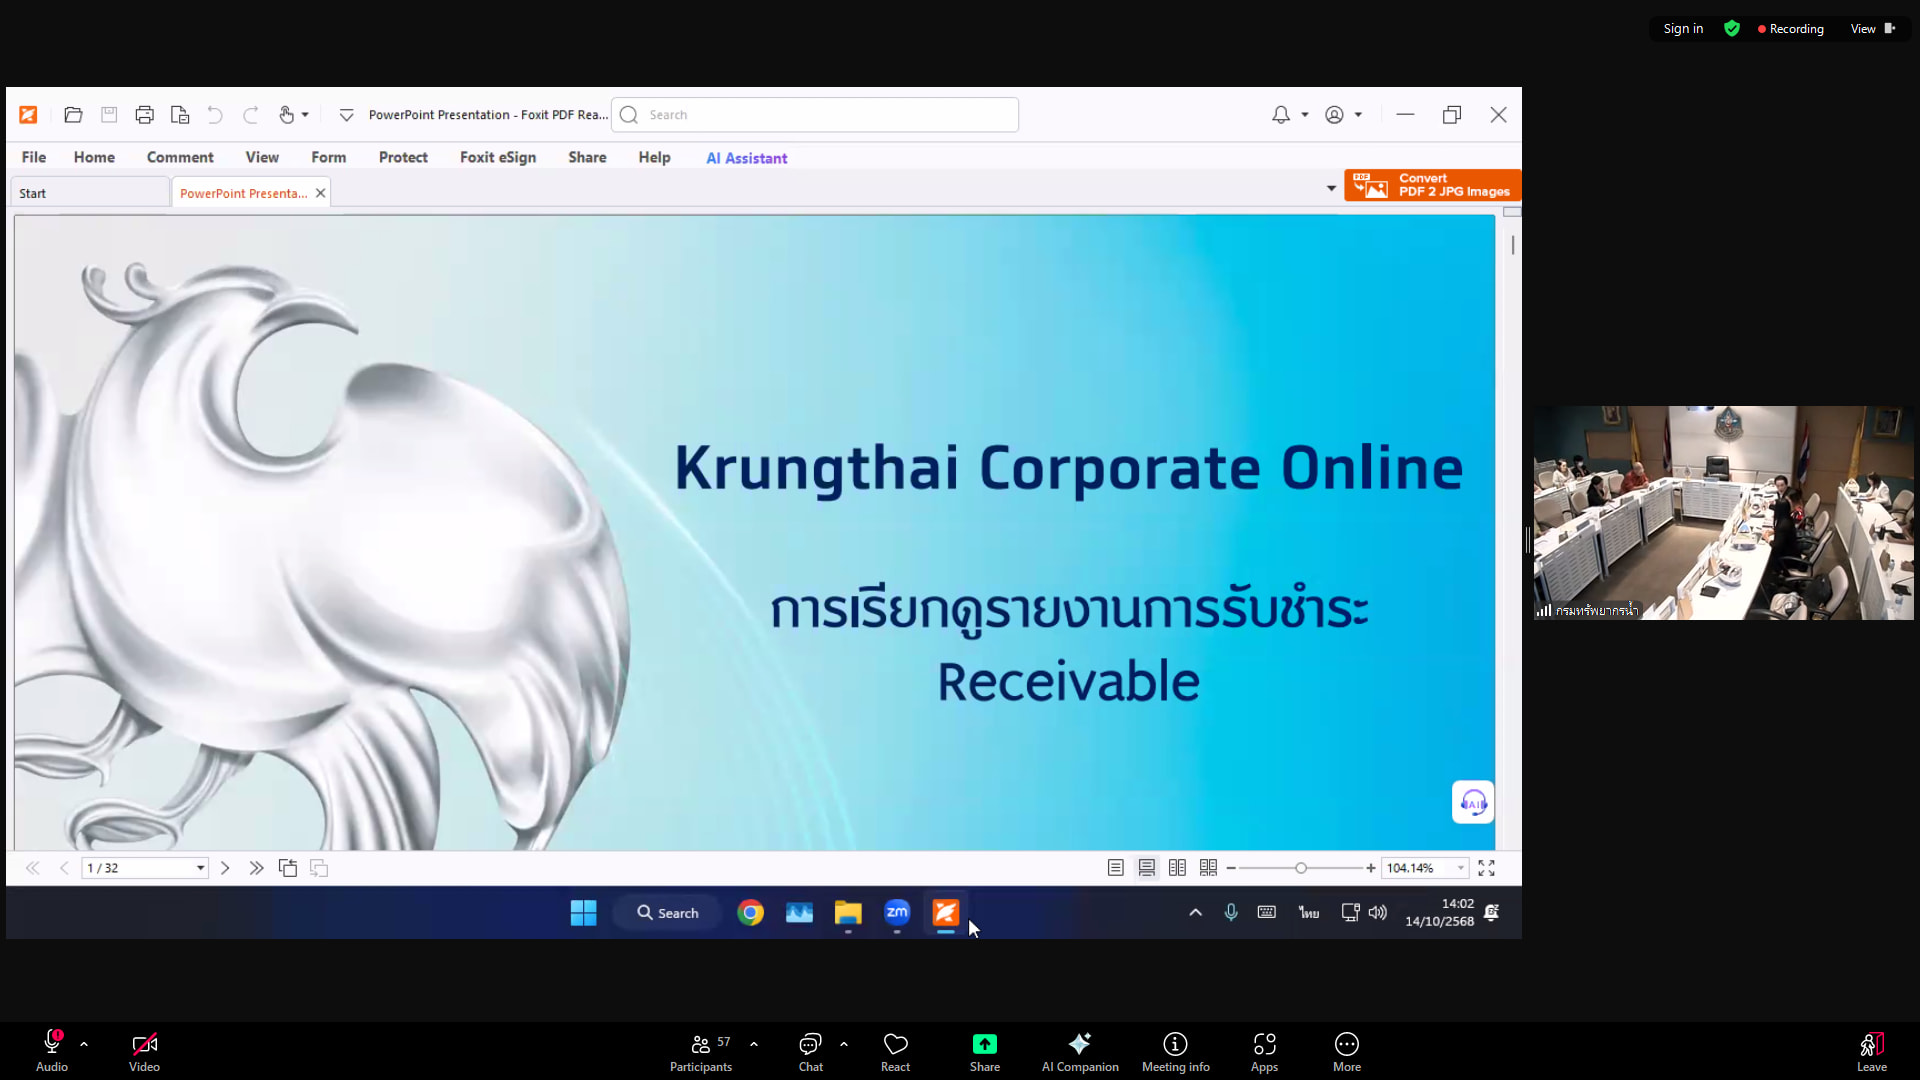The width and height of the screenshot is (1920, 1080).
Task: Click the zoom level slider handle
Action: (x=1301, y=868)
